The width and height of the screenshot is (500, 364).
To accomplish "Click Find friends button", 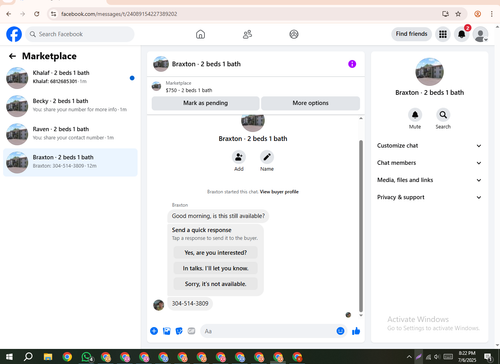I will point(411,34).
